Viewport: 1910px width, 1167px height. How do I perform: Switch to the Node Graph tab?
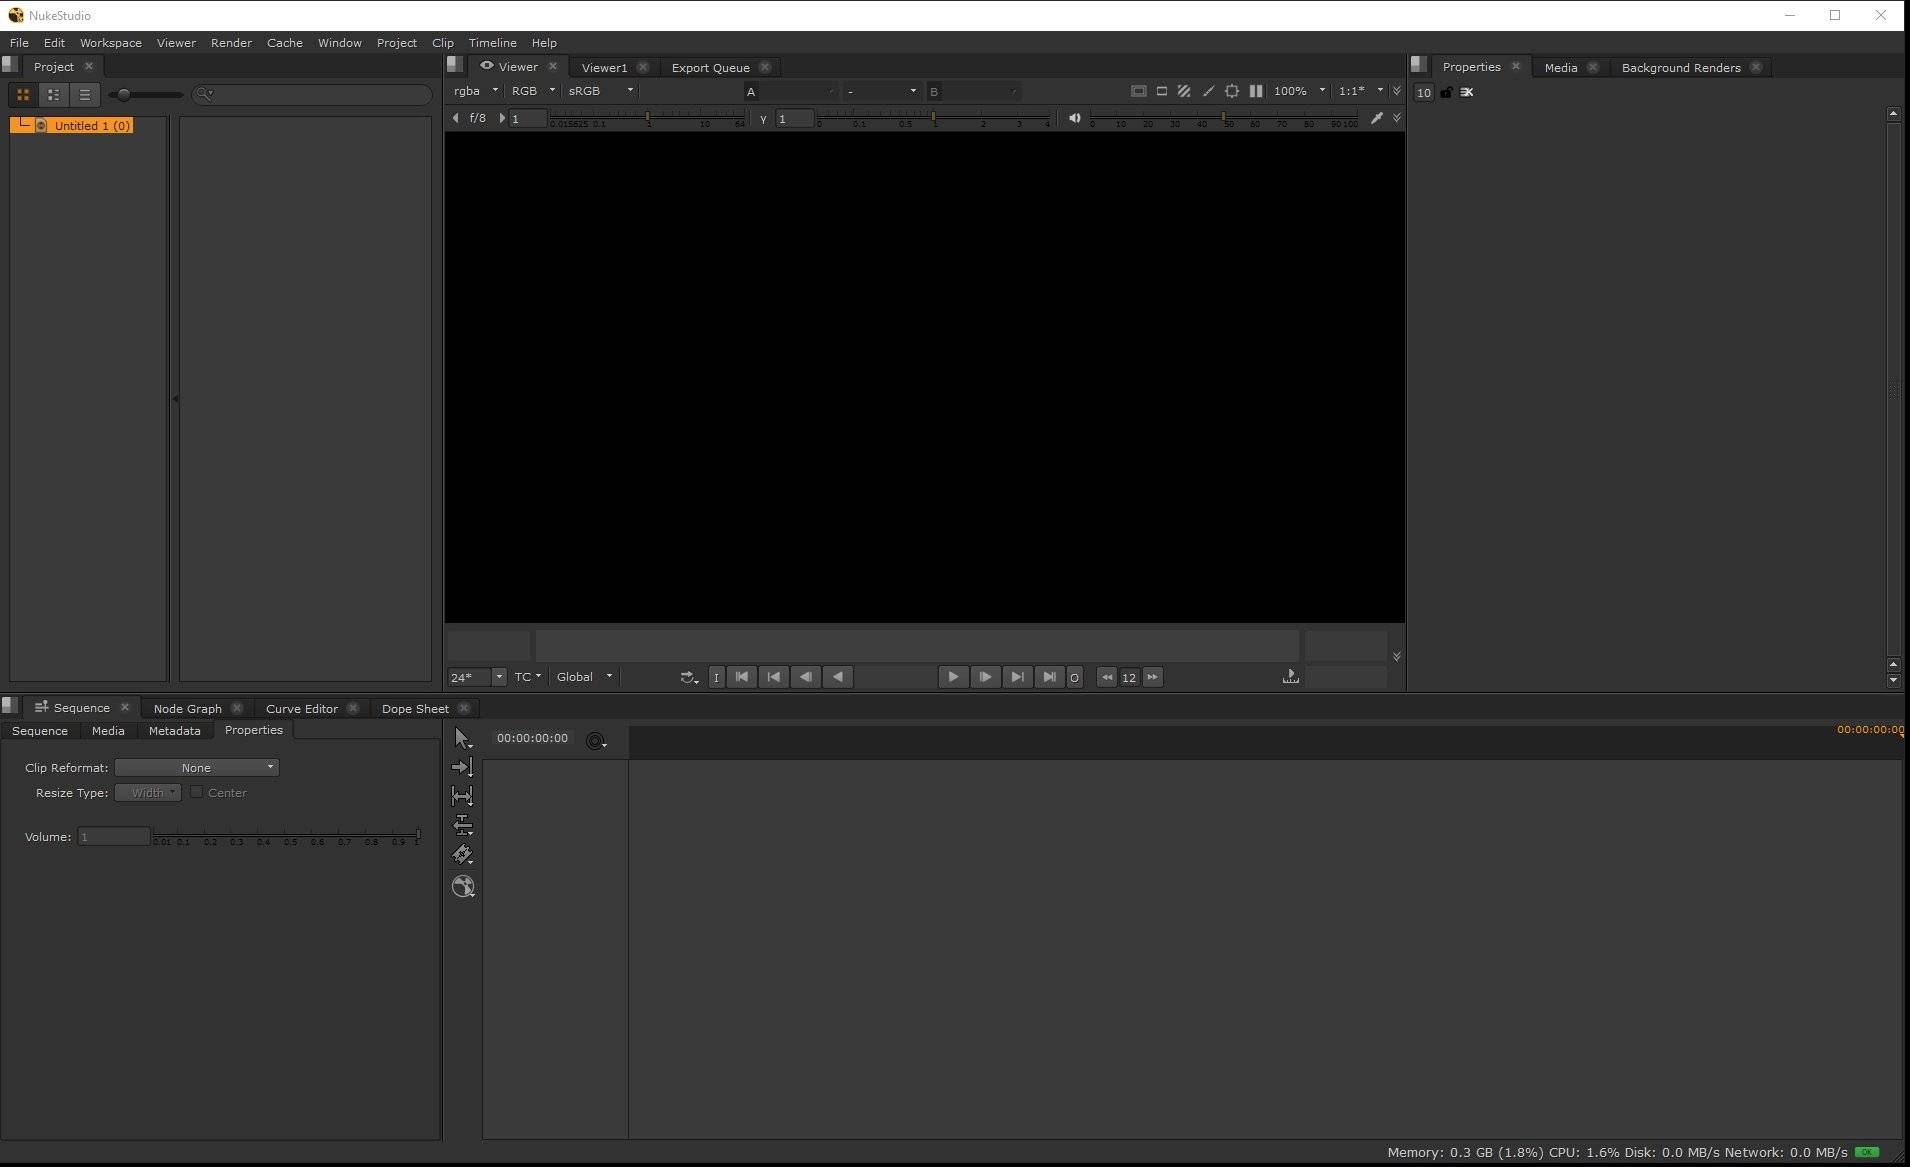coord(187,708)
